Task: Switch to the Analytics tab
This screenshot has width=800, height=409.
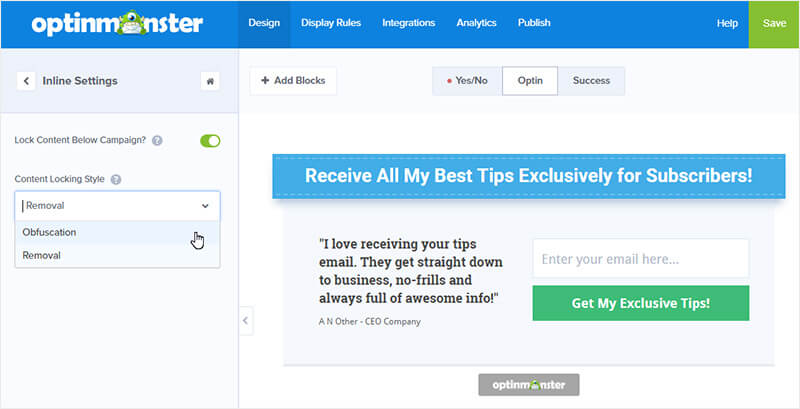Action: click(477, 23)
